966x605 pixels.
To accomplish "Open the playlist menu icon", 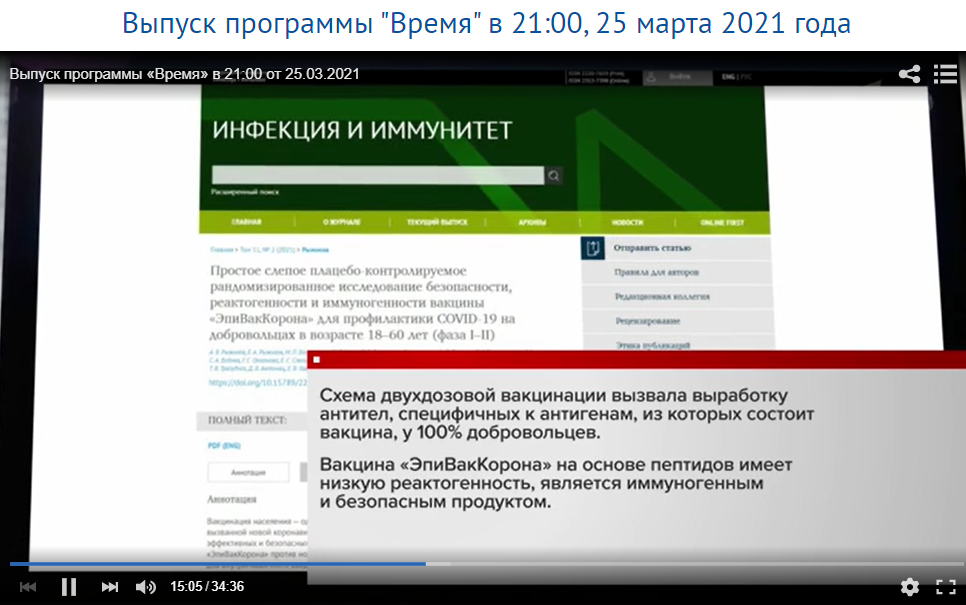I will point(945,74).
